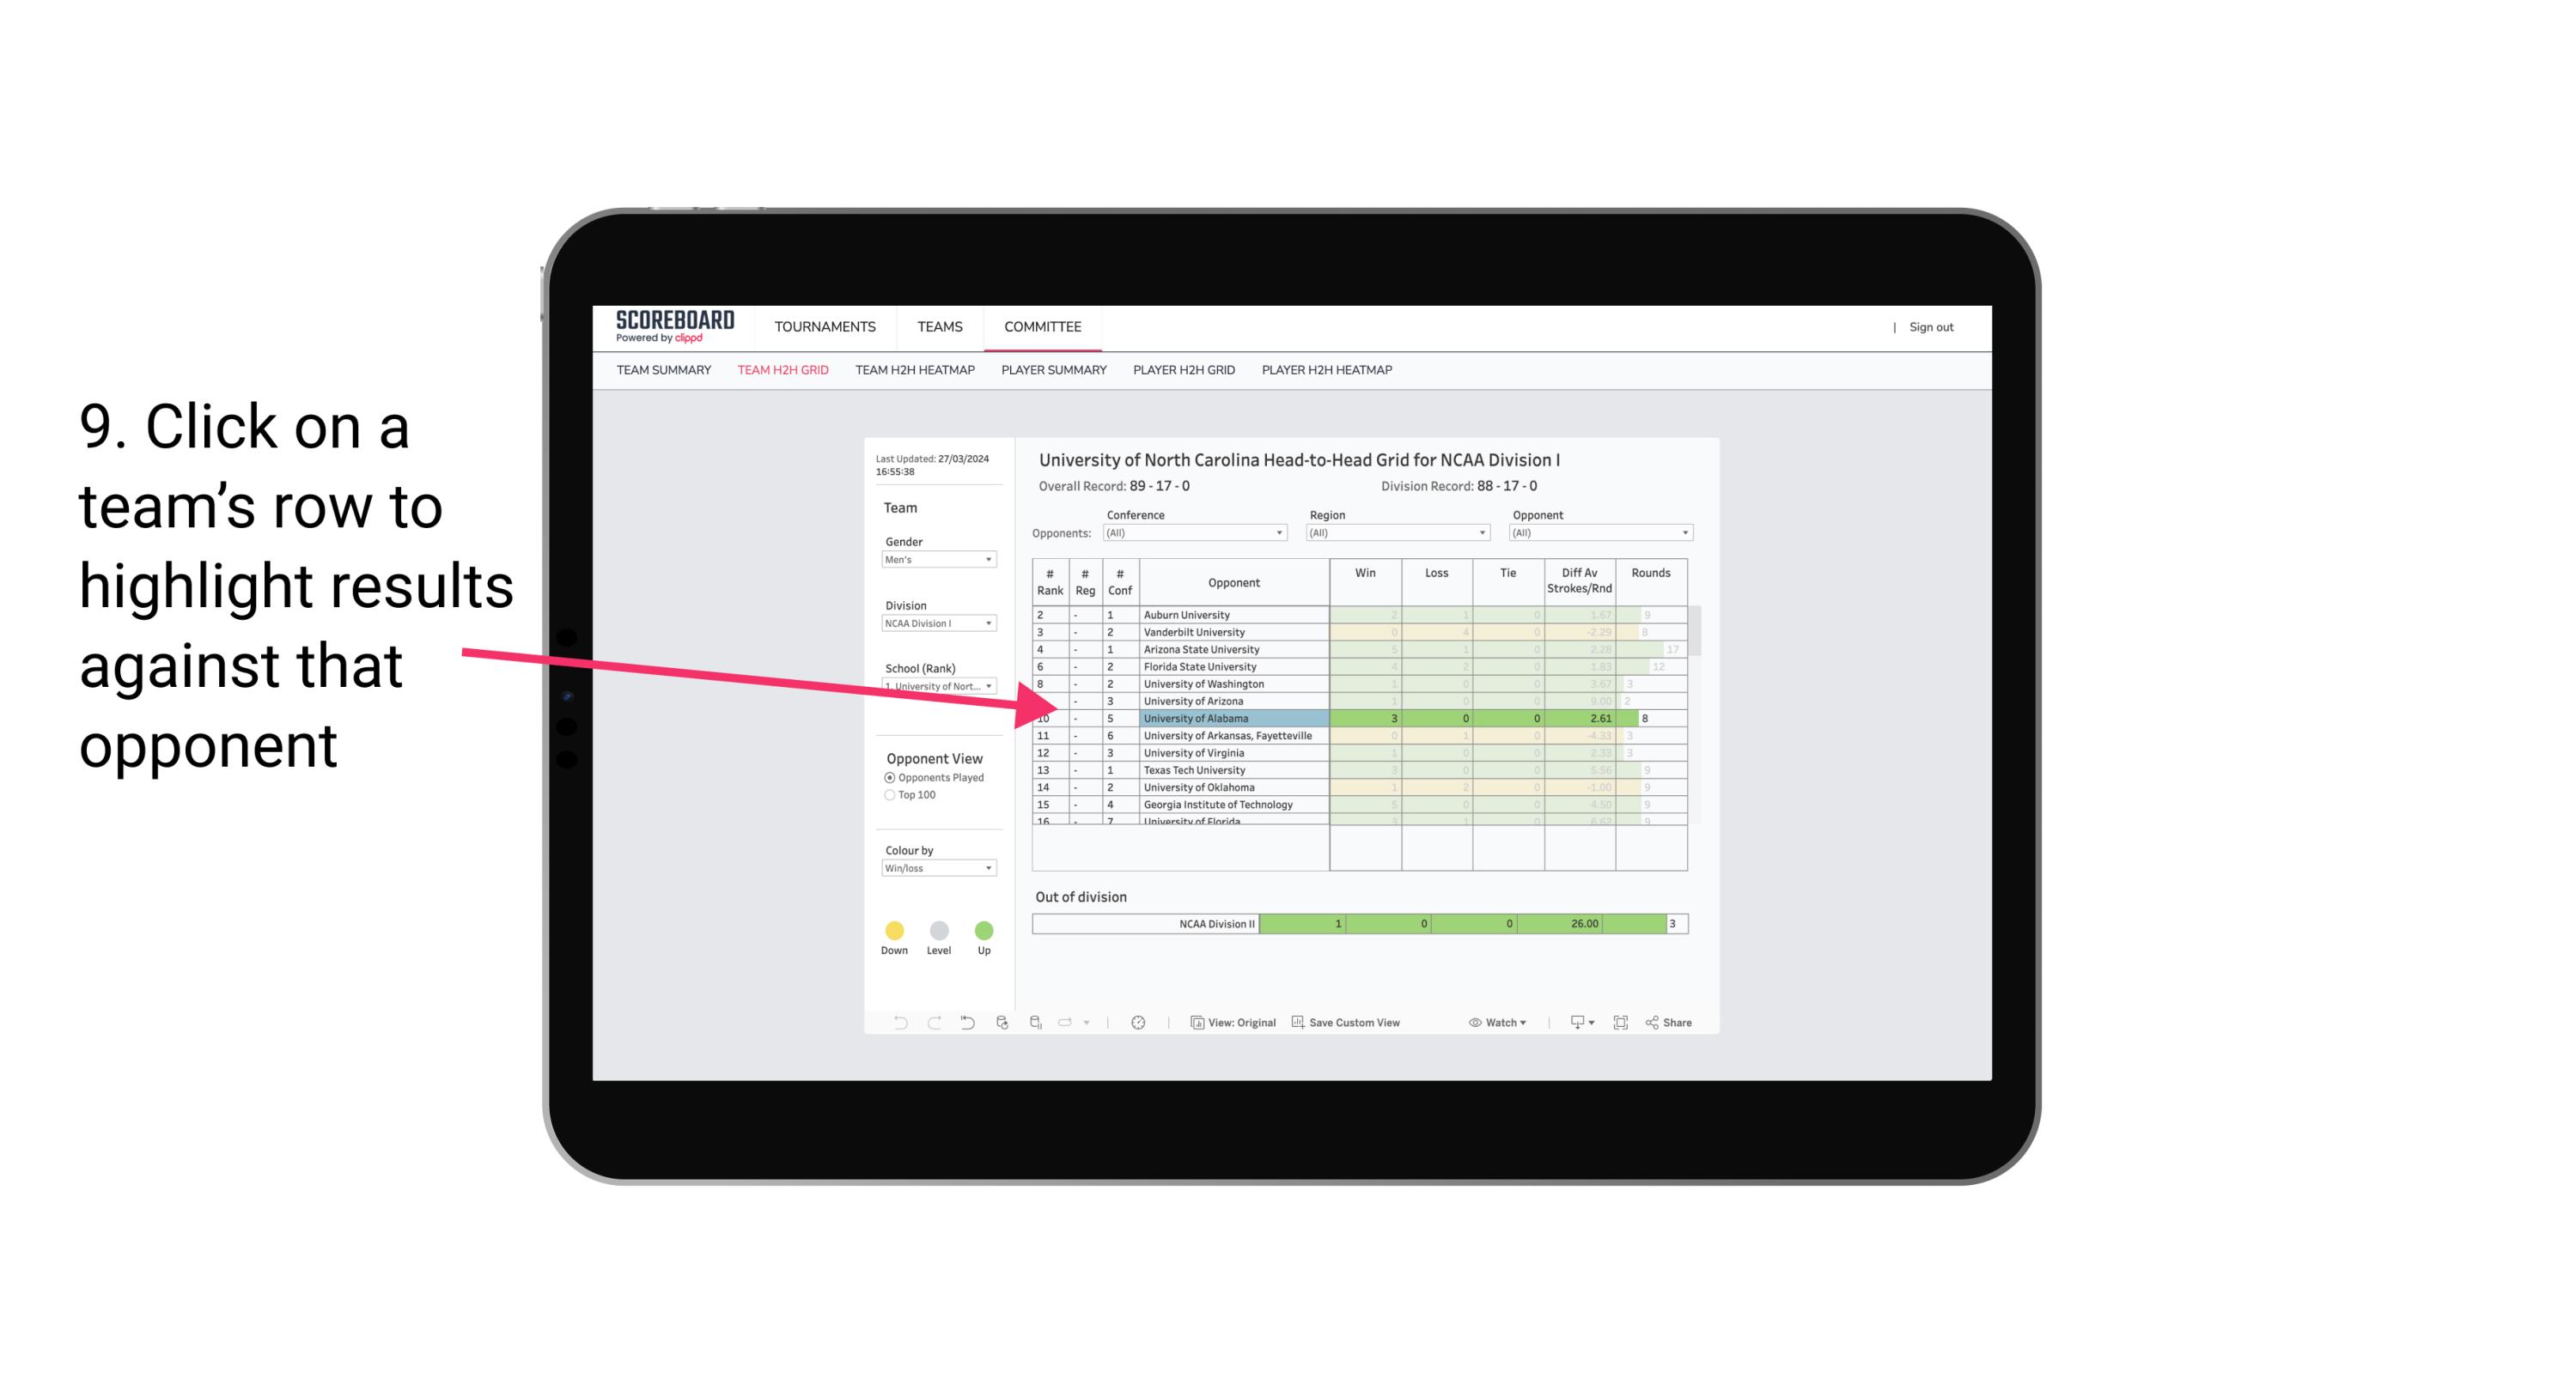Click the screen cast/present icon
The width and height of the screenshot is (2576, 1385).
tap(1571, 1024)
